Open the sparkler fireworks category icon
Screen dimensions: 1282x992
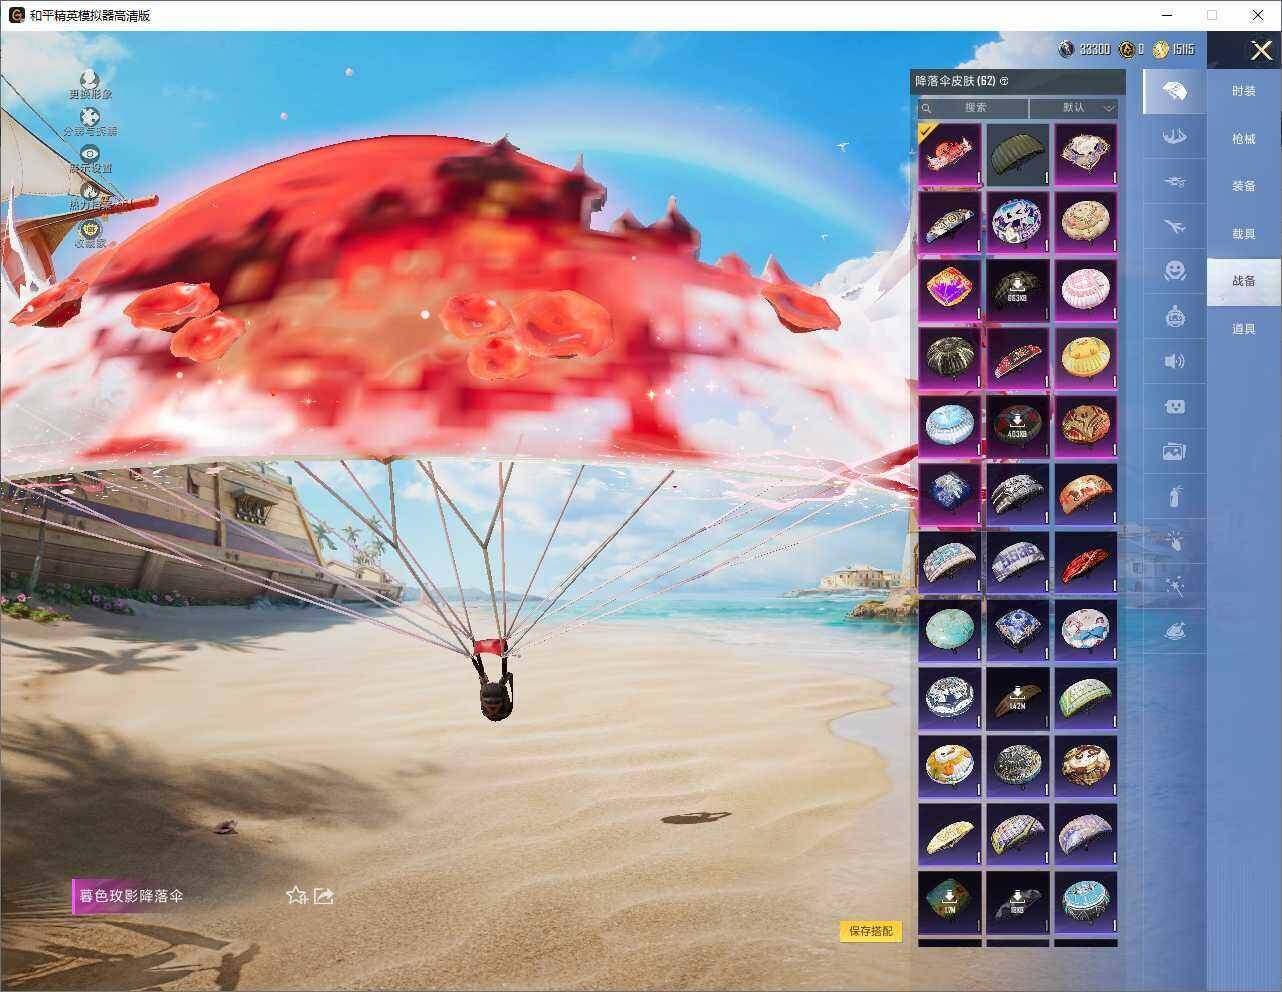click(1175, 587)
